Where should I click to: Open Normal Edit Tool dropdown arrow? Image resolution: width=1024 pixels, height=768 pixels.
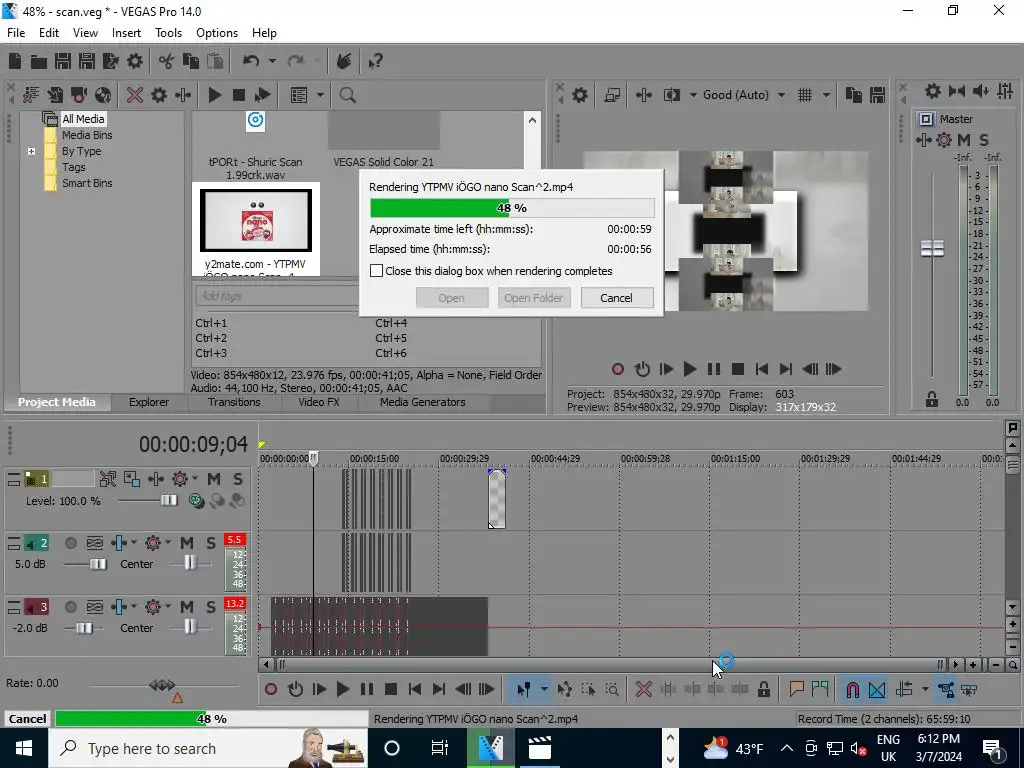(x=543, y=689)
